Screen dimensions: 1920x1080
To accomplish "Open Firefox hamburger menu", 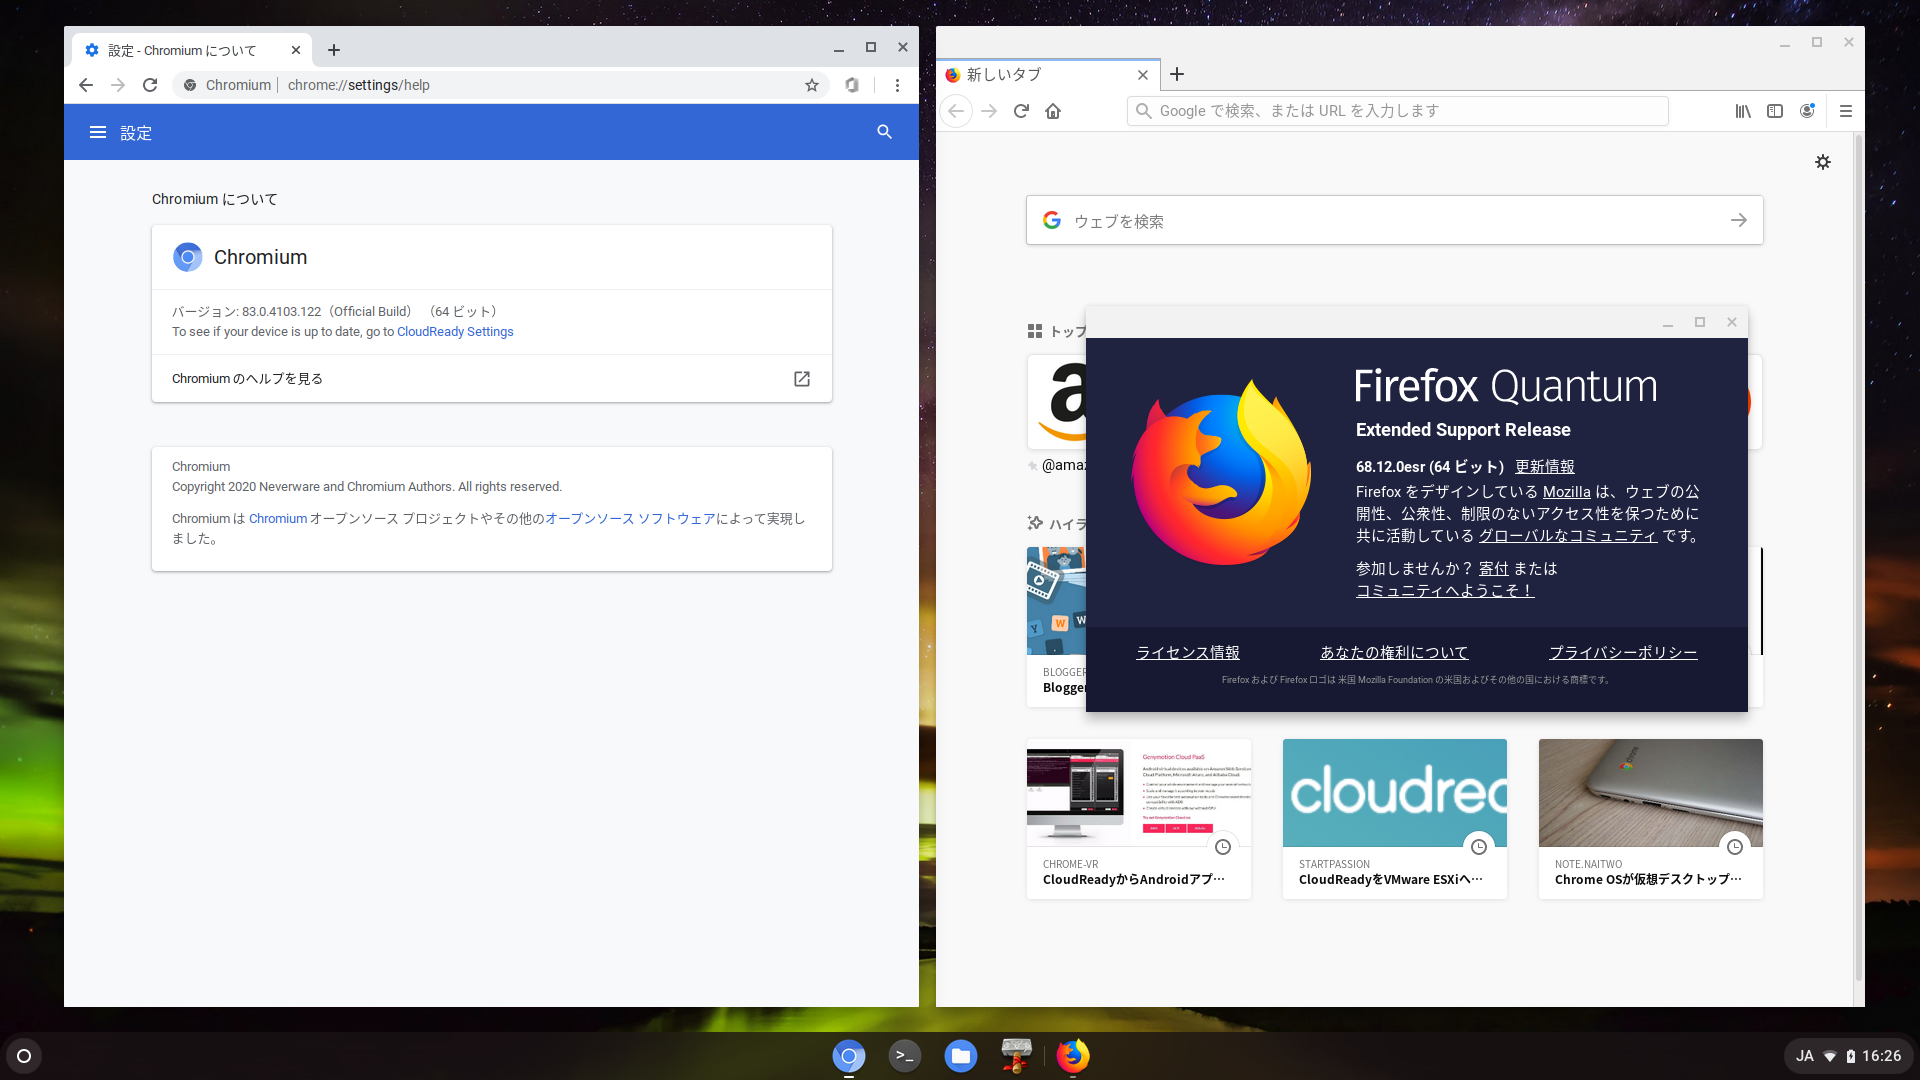I will (x=1846, y=111).
